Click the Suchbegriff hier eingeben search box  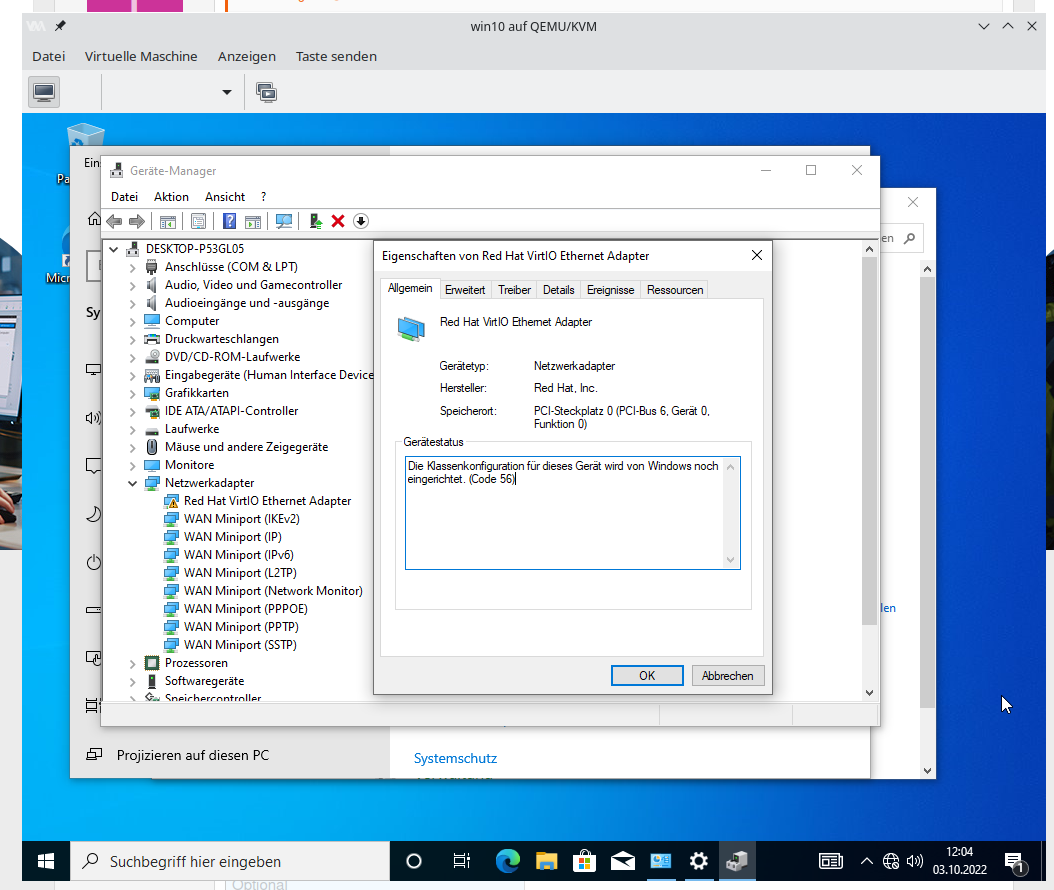230,861
